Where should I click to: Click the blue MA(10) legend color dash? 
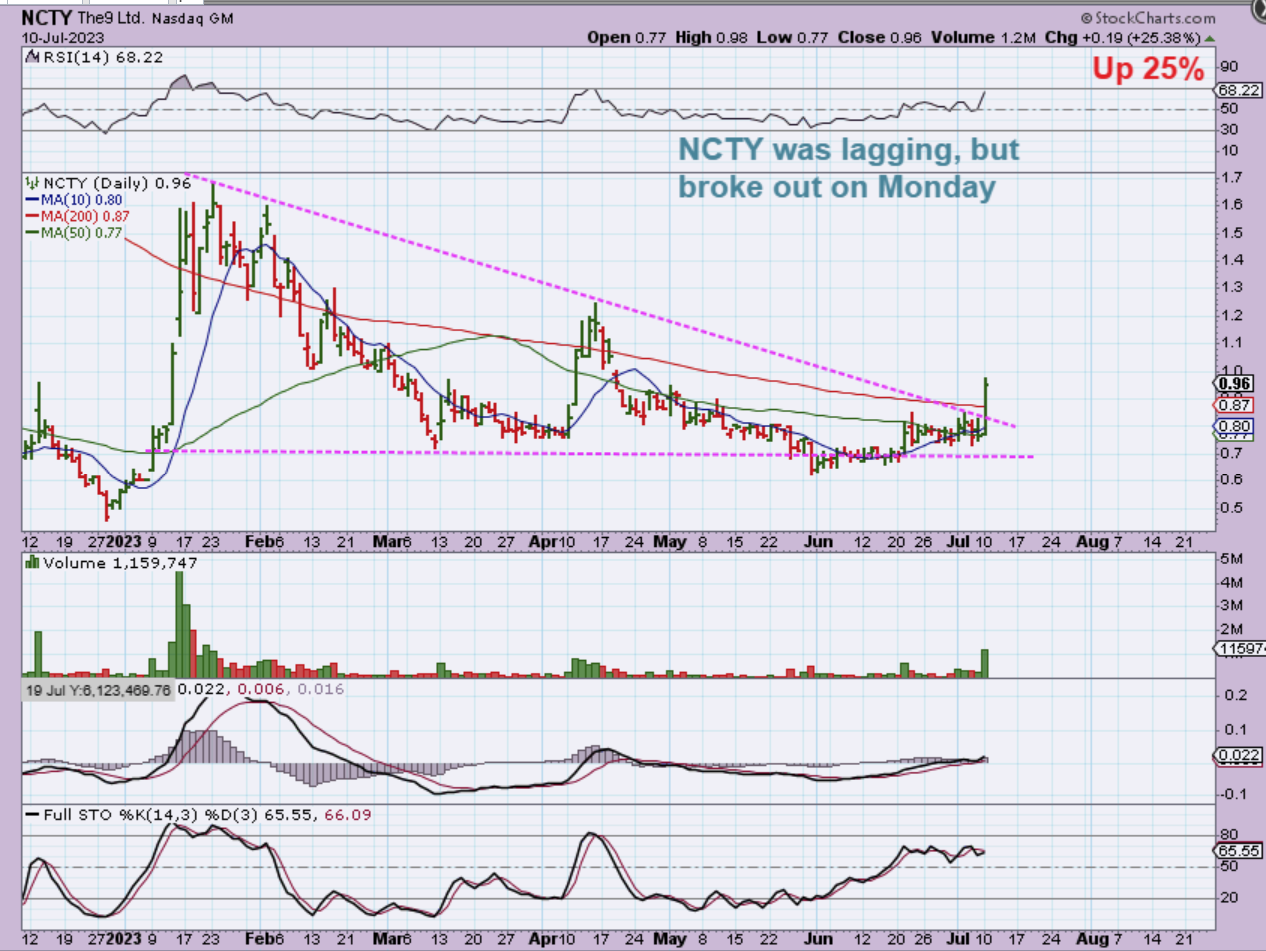30,200
